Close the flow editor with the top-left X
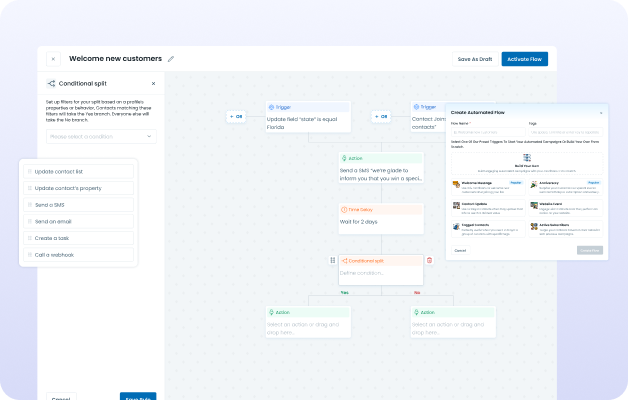The image size is (628, 400). [53, 59]
